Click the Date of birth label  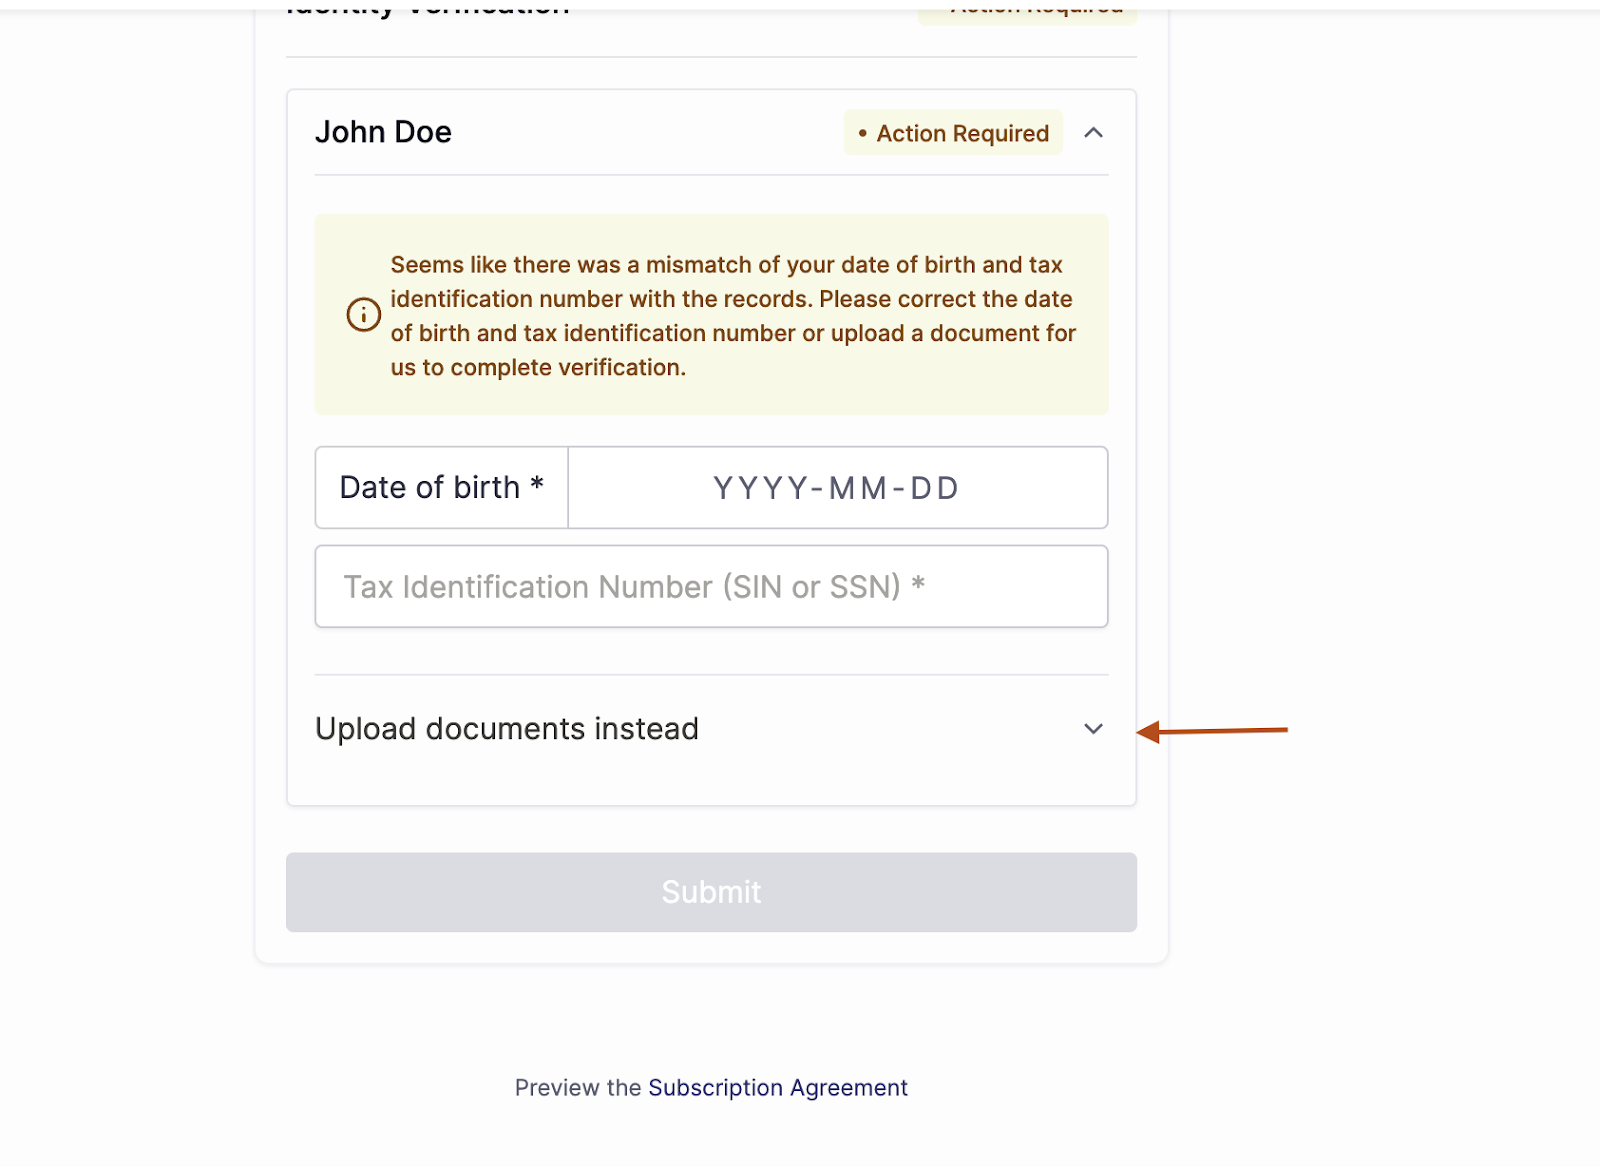[442, 488]
